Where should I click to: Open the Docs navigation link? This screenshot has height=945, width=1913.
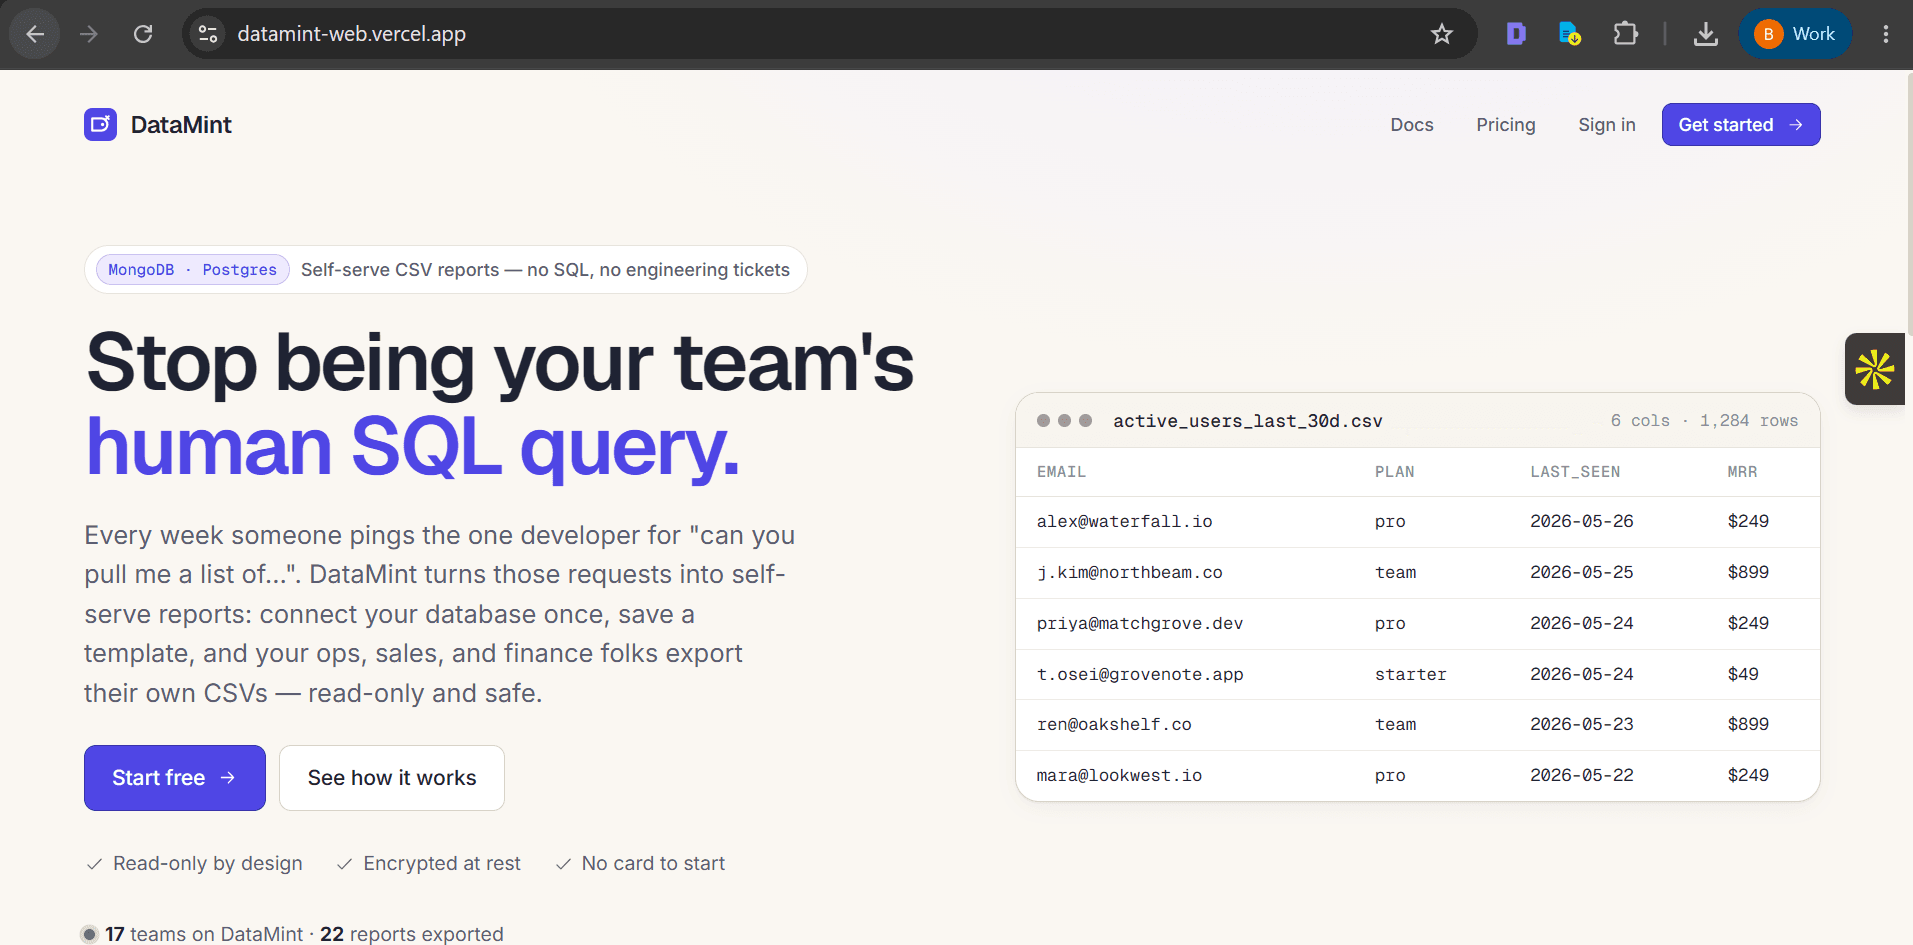[x=1411, y=125]
